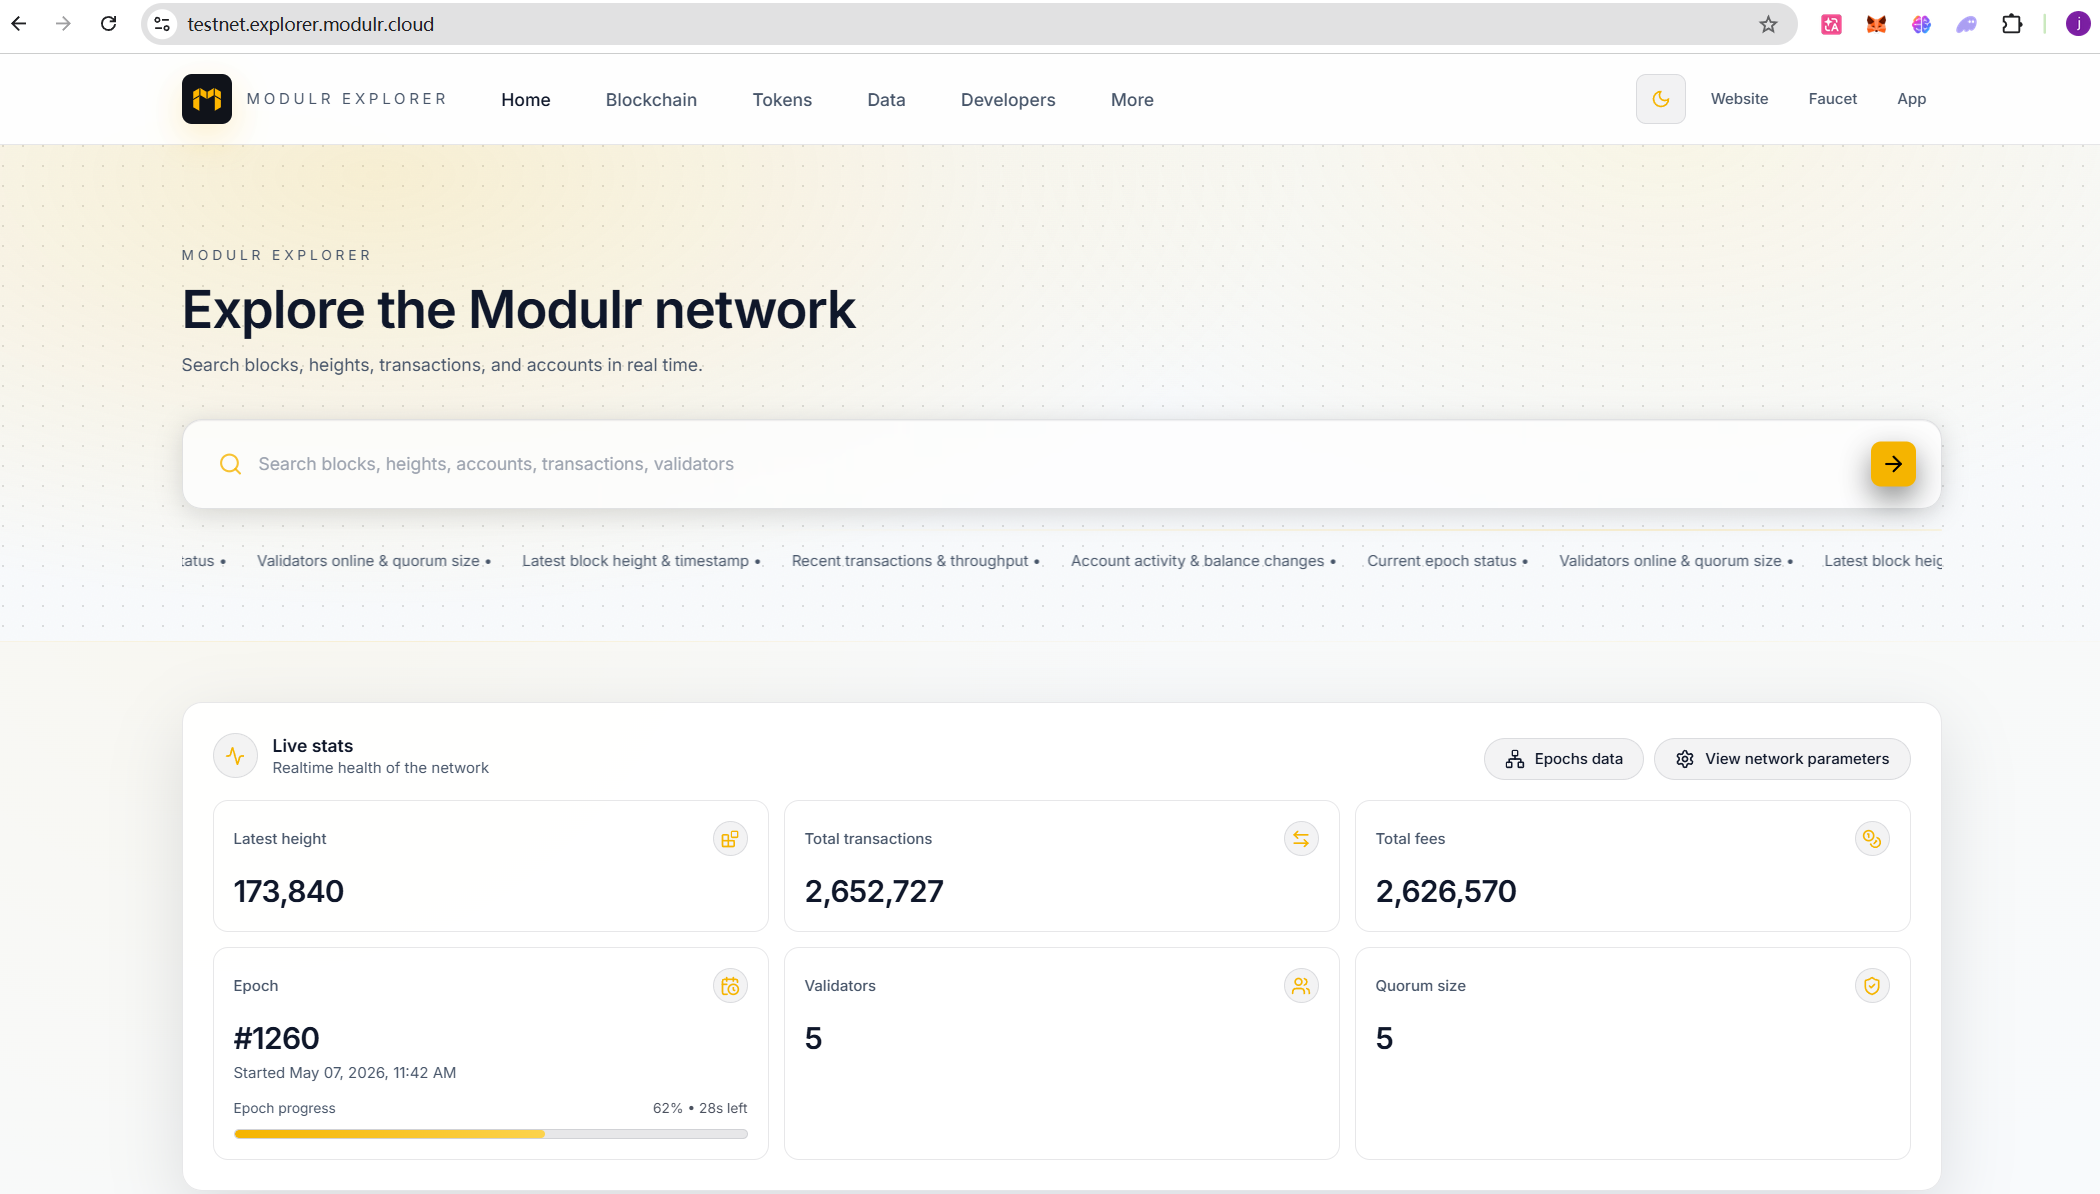Click the Validators people icon

(1301, 986)
